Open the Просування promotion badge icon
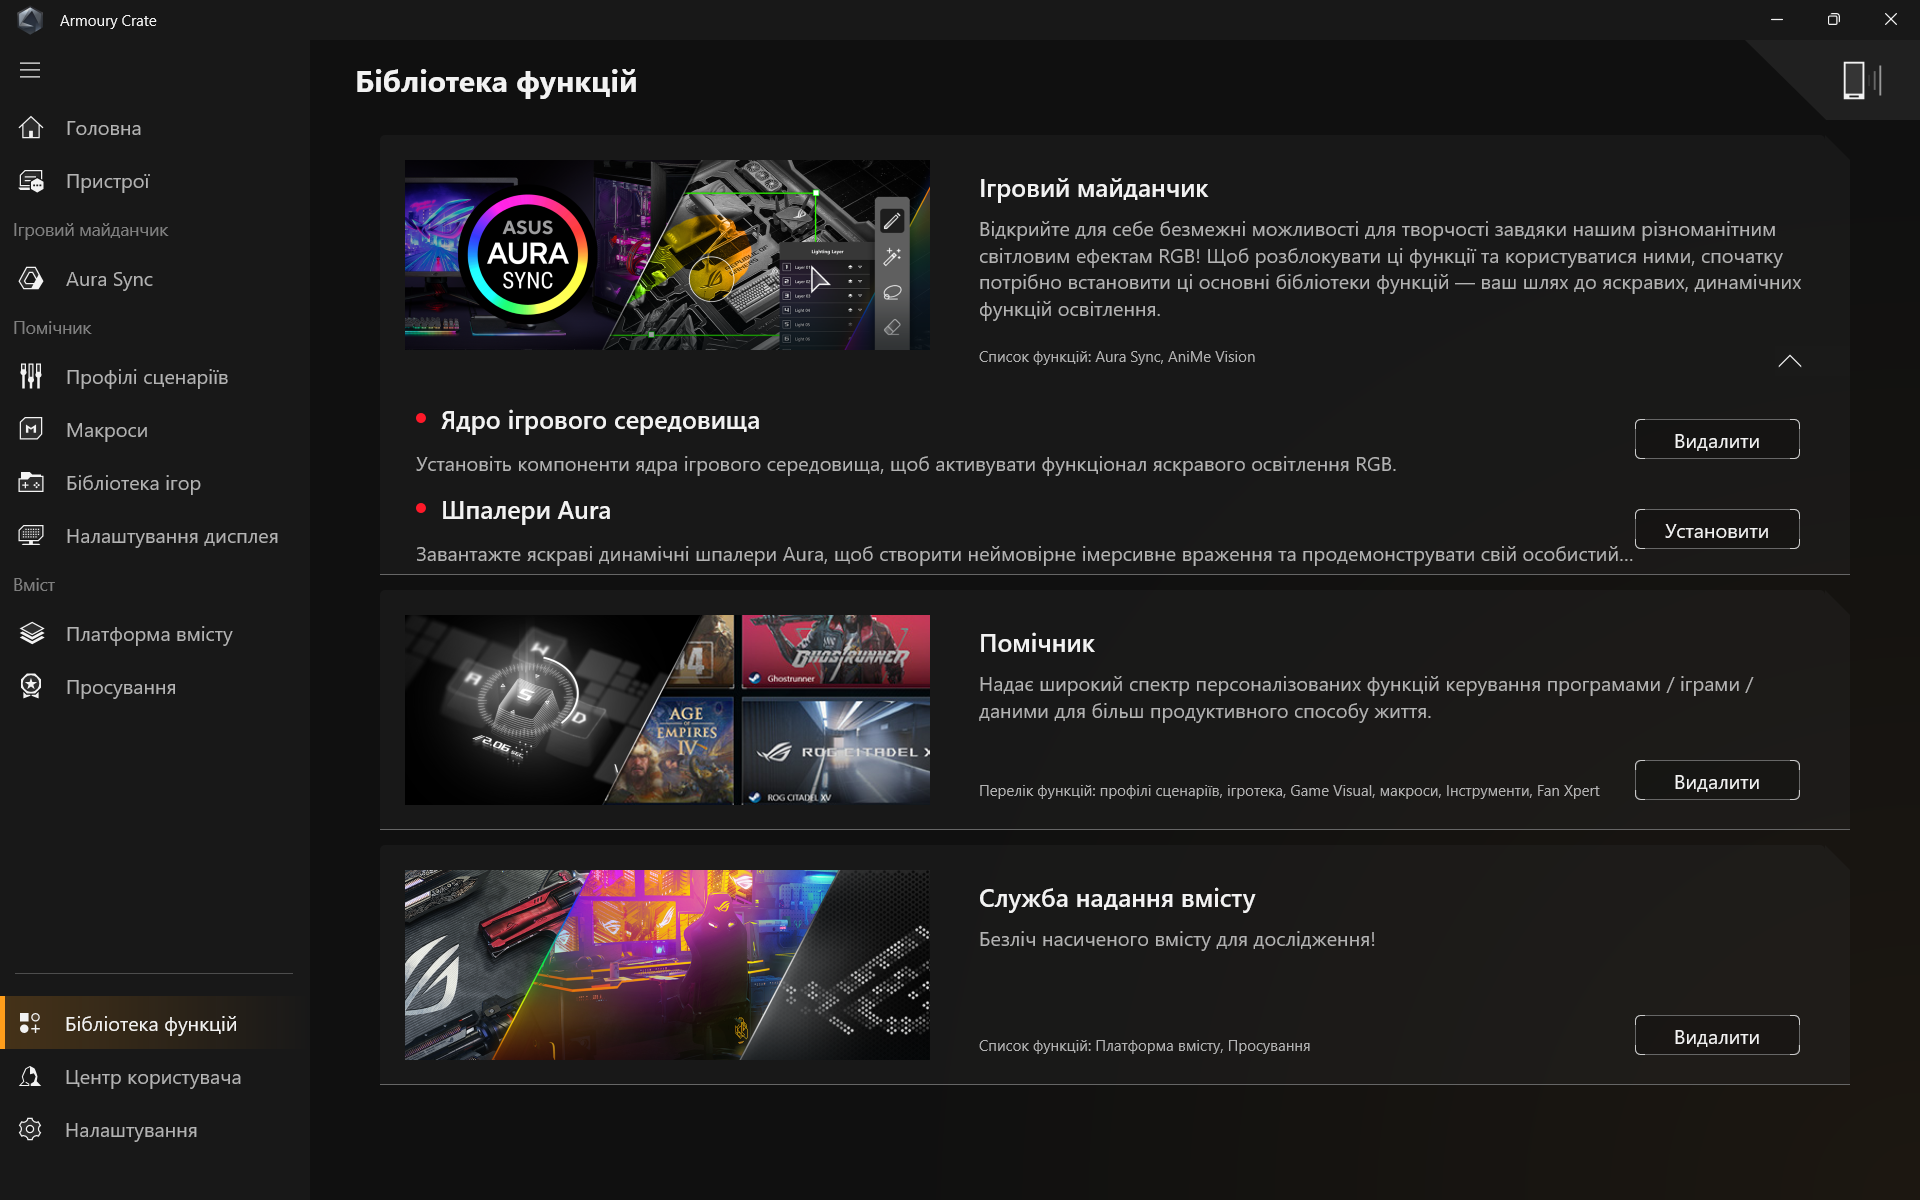Screen dimensions: 1920x1200 pyautogui.click(x=31, y=687)
